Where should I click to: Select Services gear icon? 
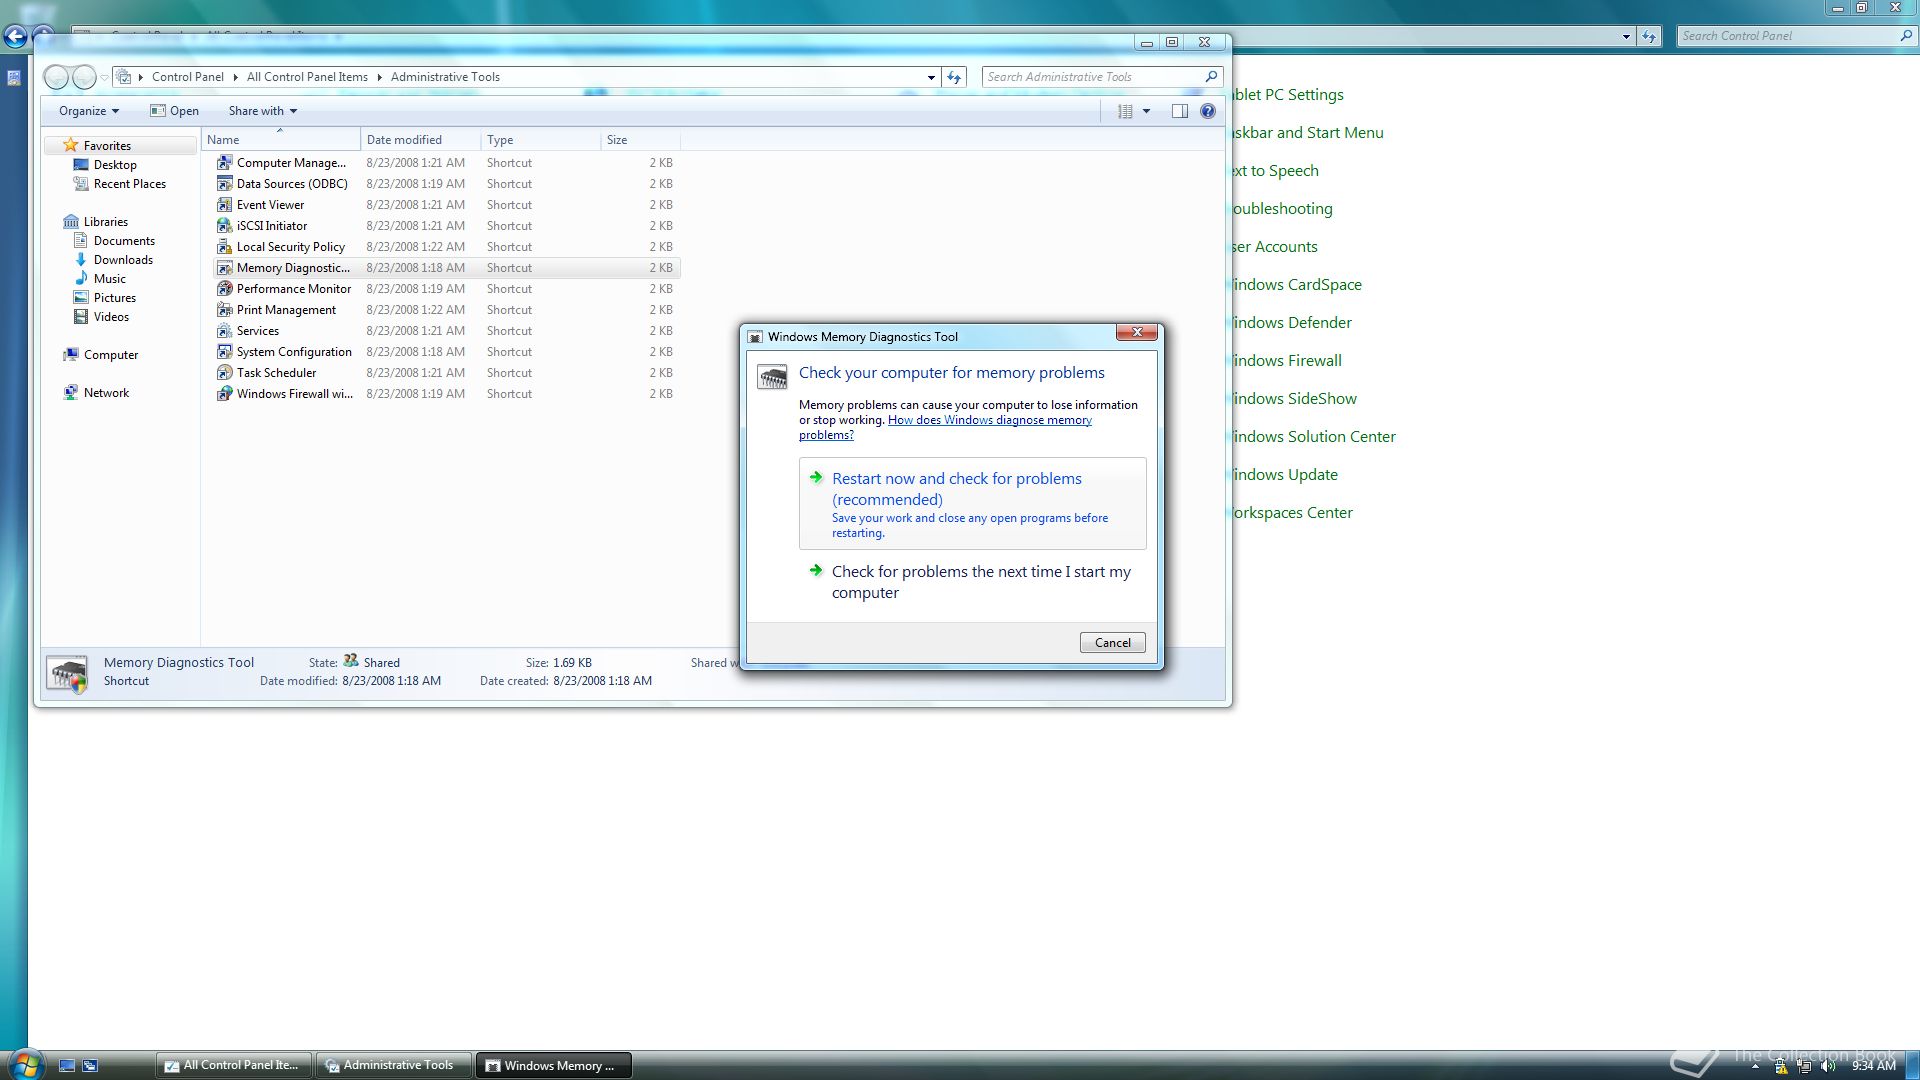click(225, 331)
